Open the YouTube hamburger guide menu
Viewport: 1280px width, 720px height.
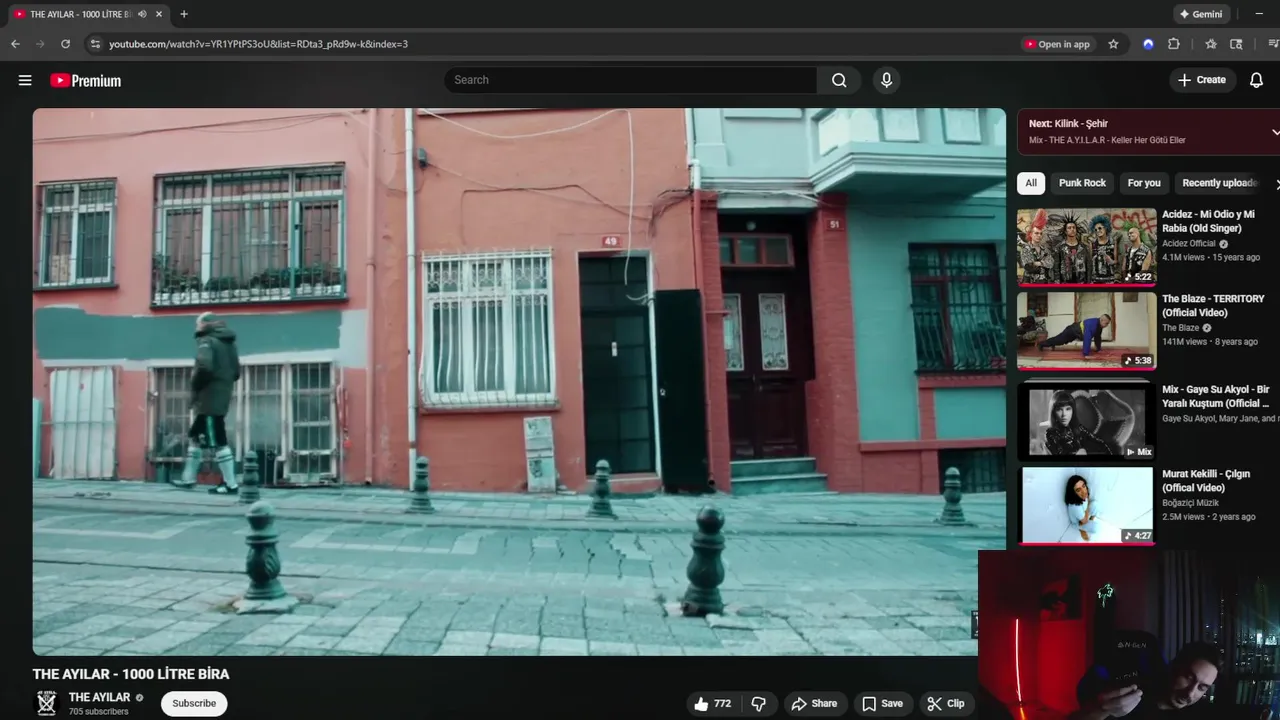click(x=25, y=80)
